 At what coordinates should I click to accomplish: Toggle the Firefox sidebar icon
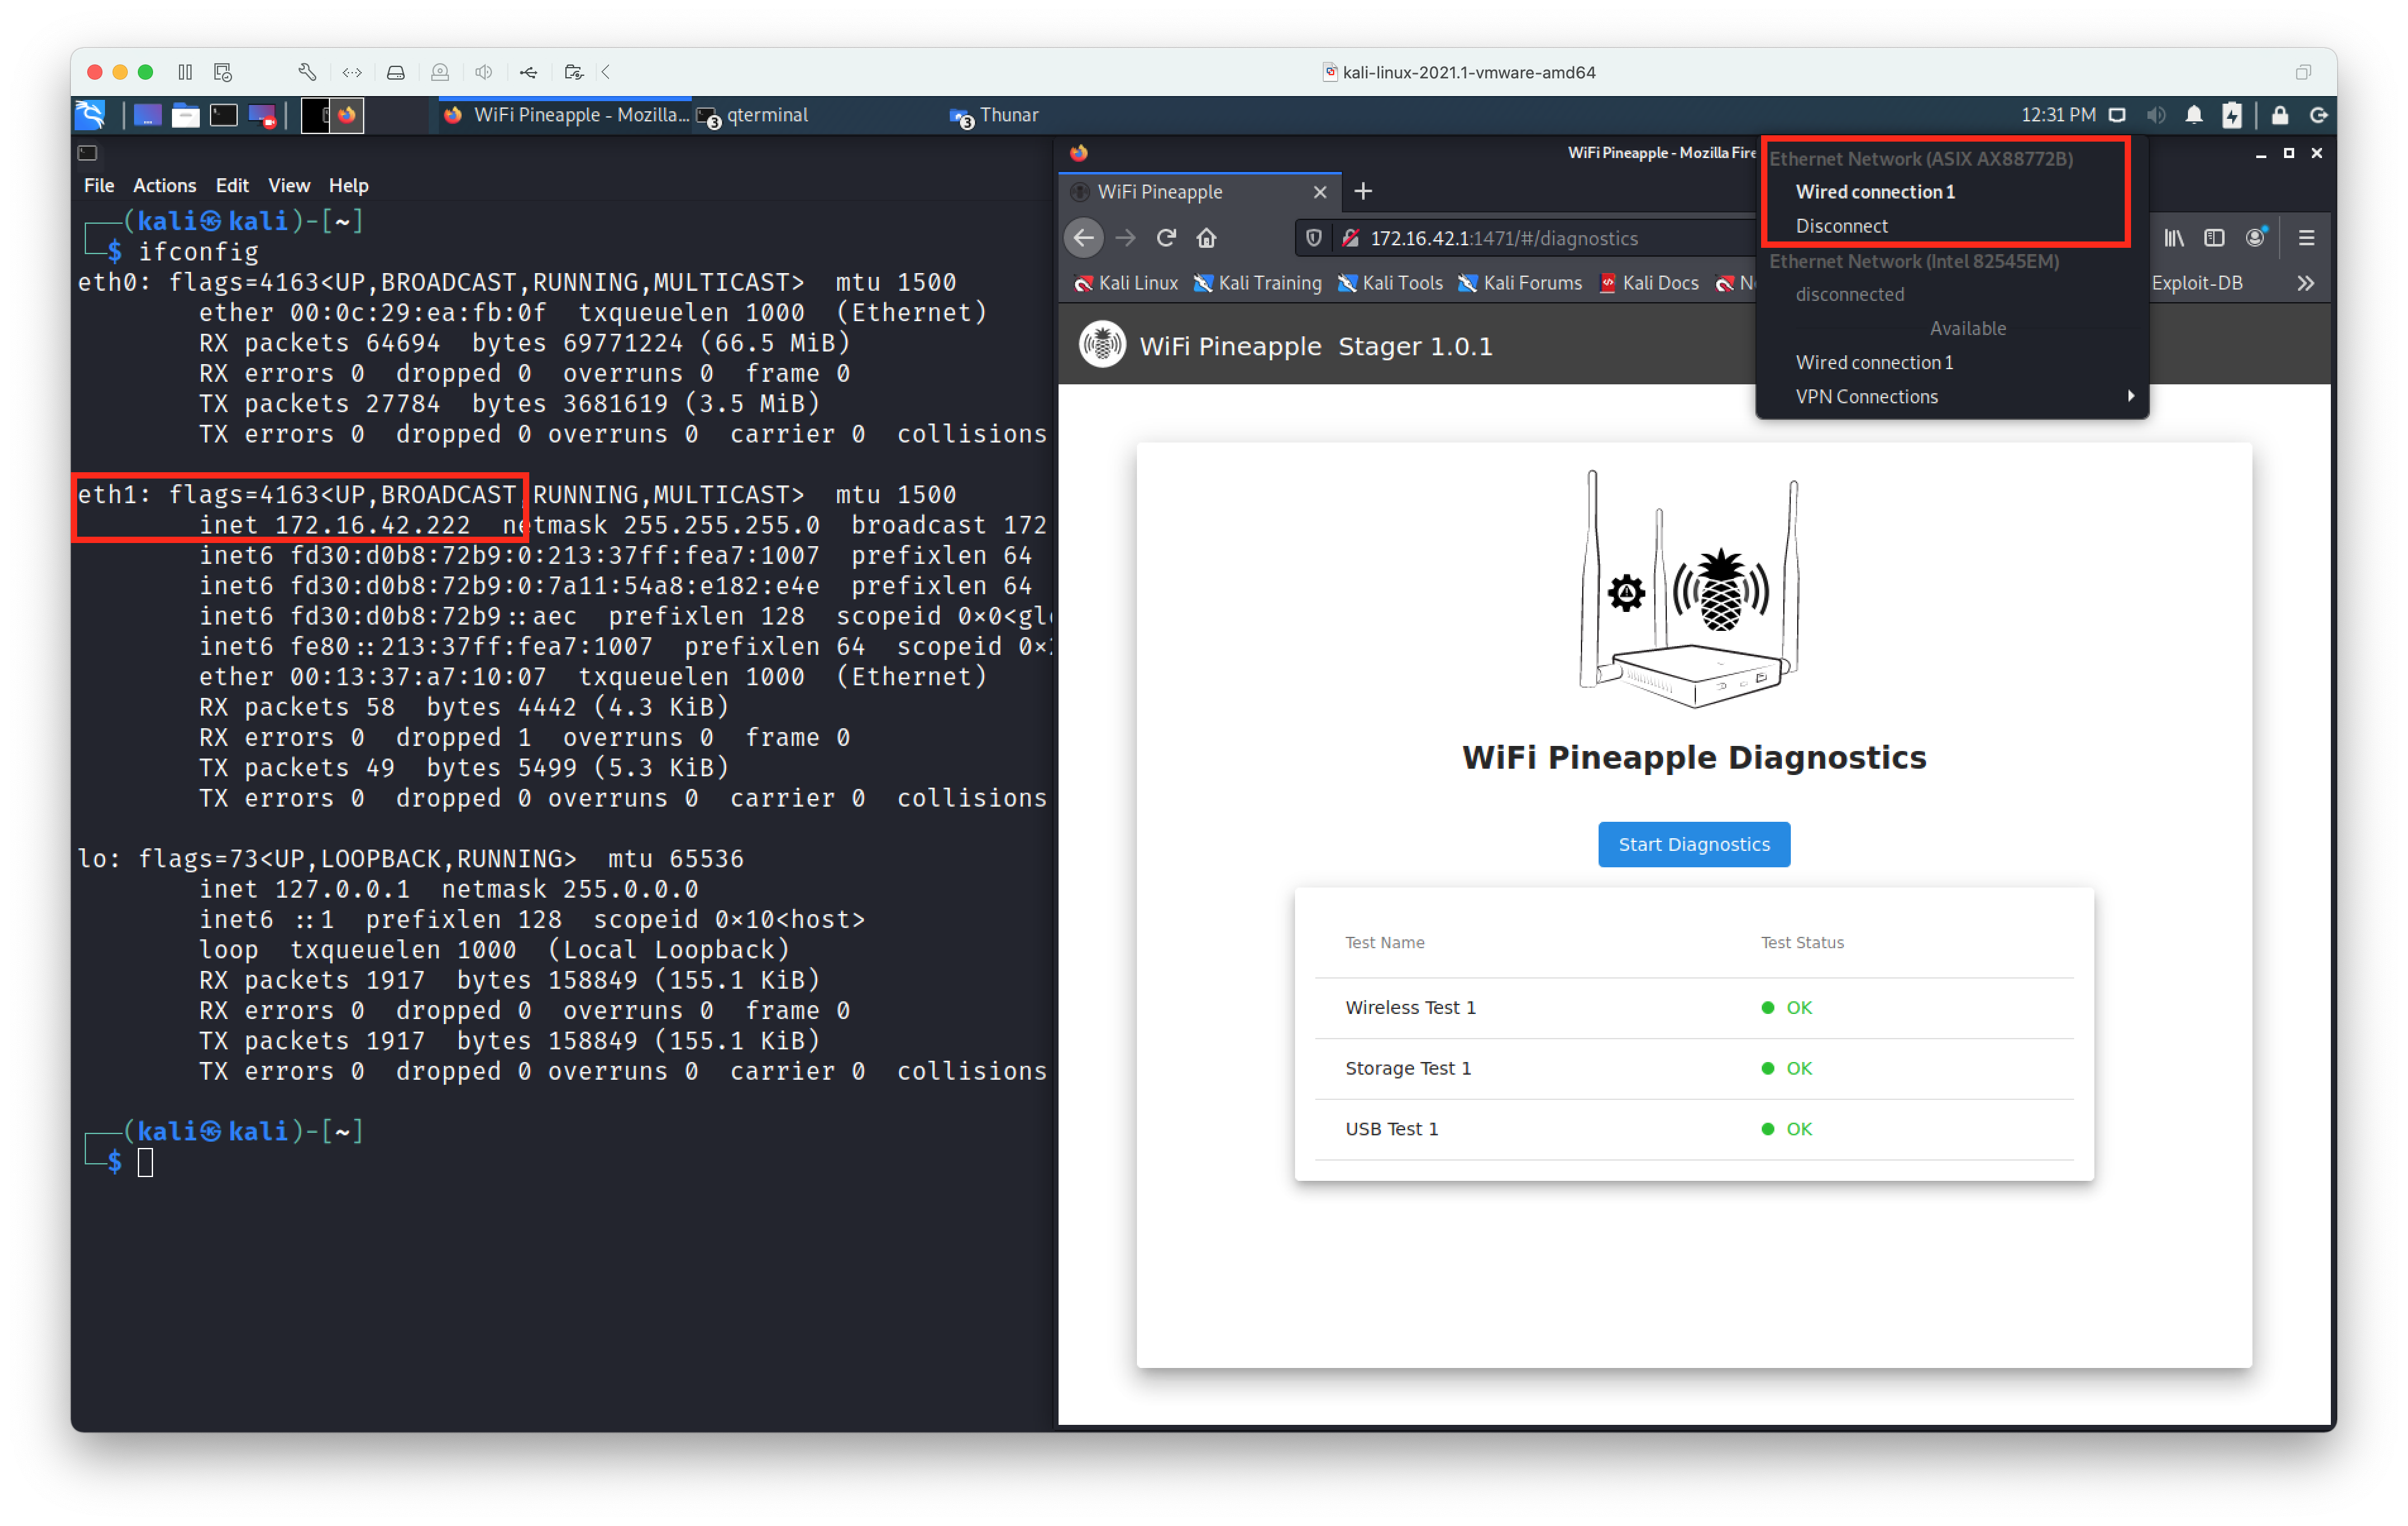(x=2214, y=238)
